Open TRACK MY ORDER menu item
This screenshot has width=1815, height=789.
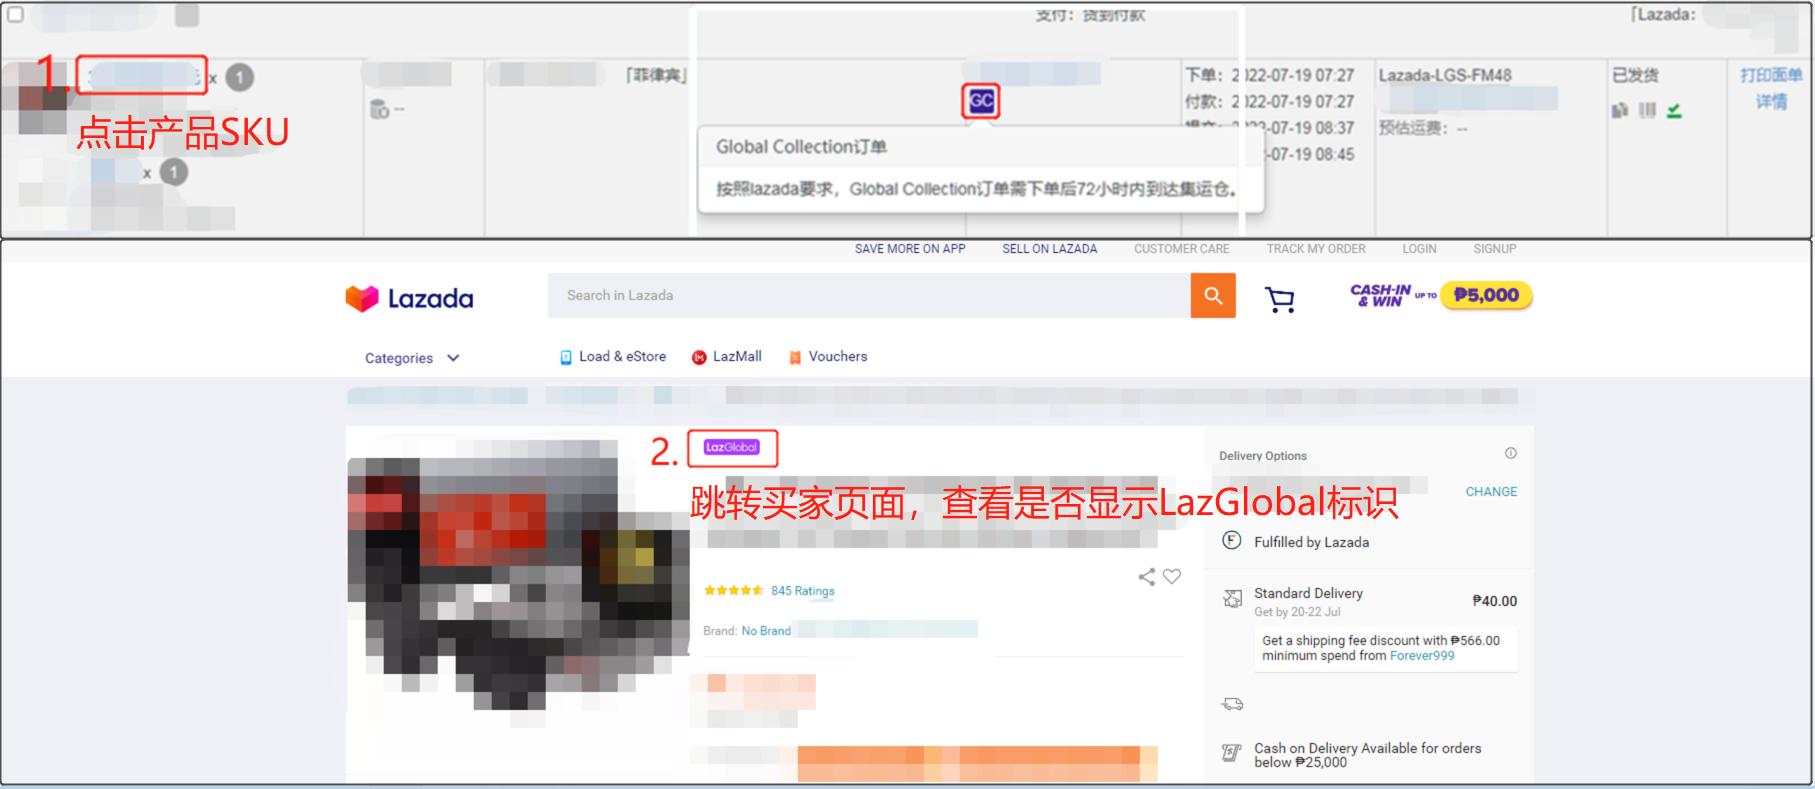(1316, 249)
